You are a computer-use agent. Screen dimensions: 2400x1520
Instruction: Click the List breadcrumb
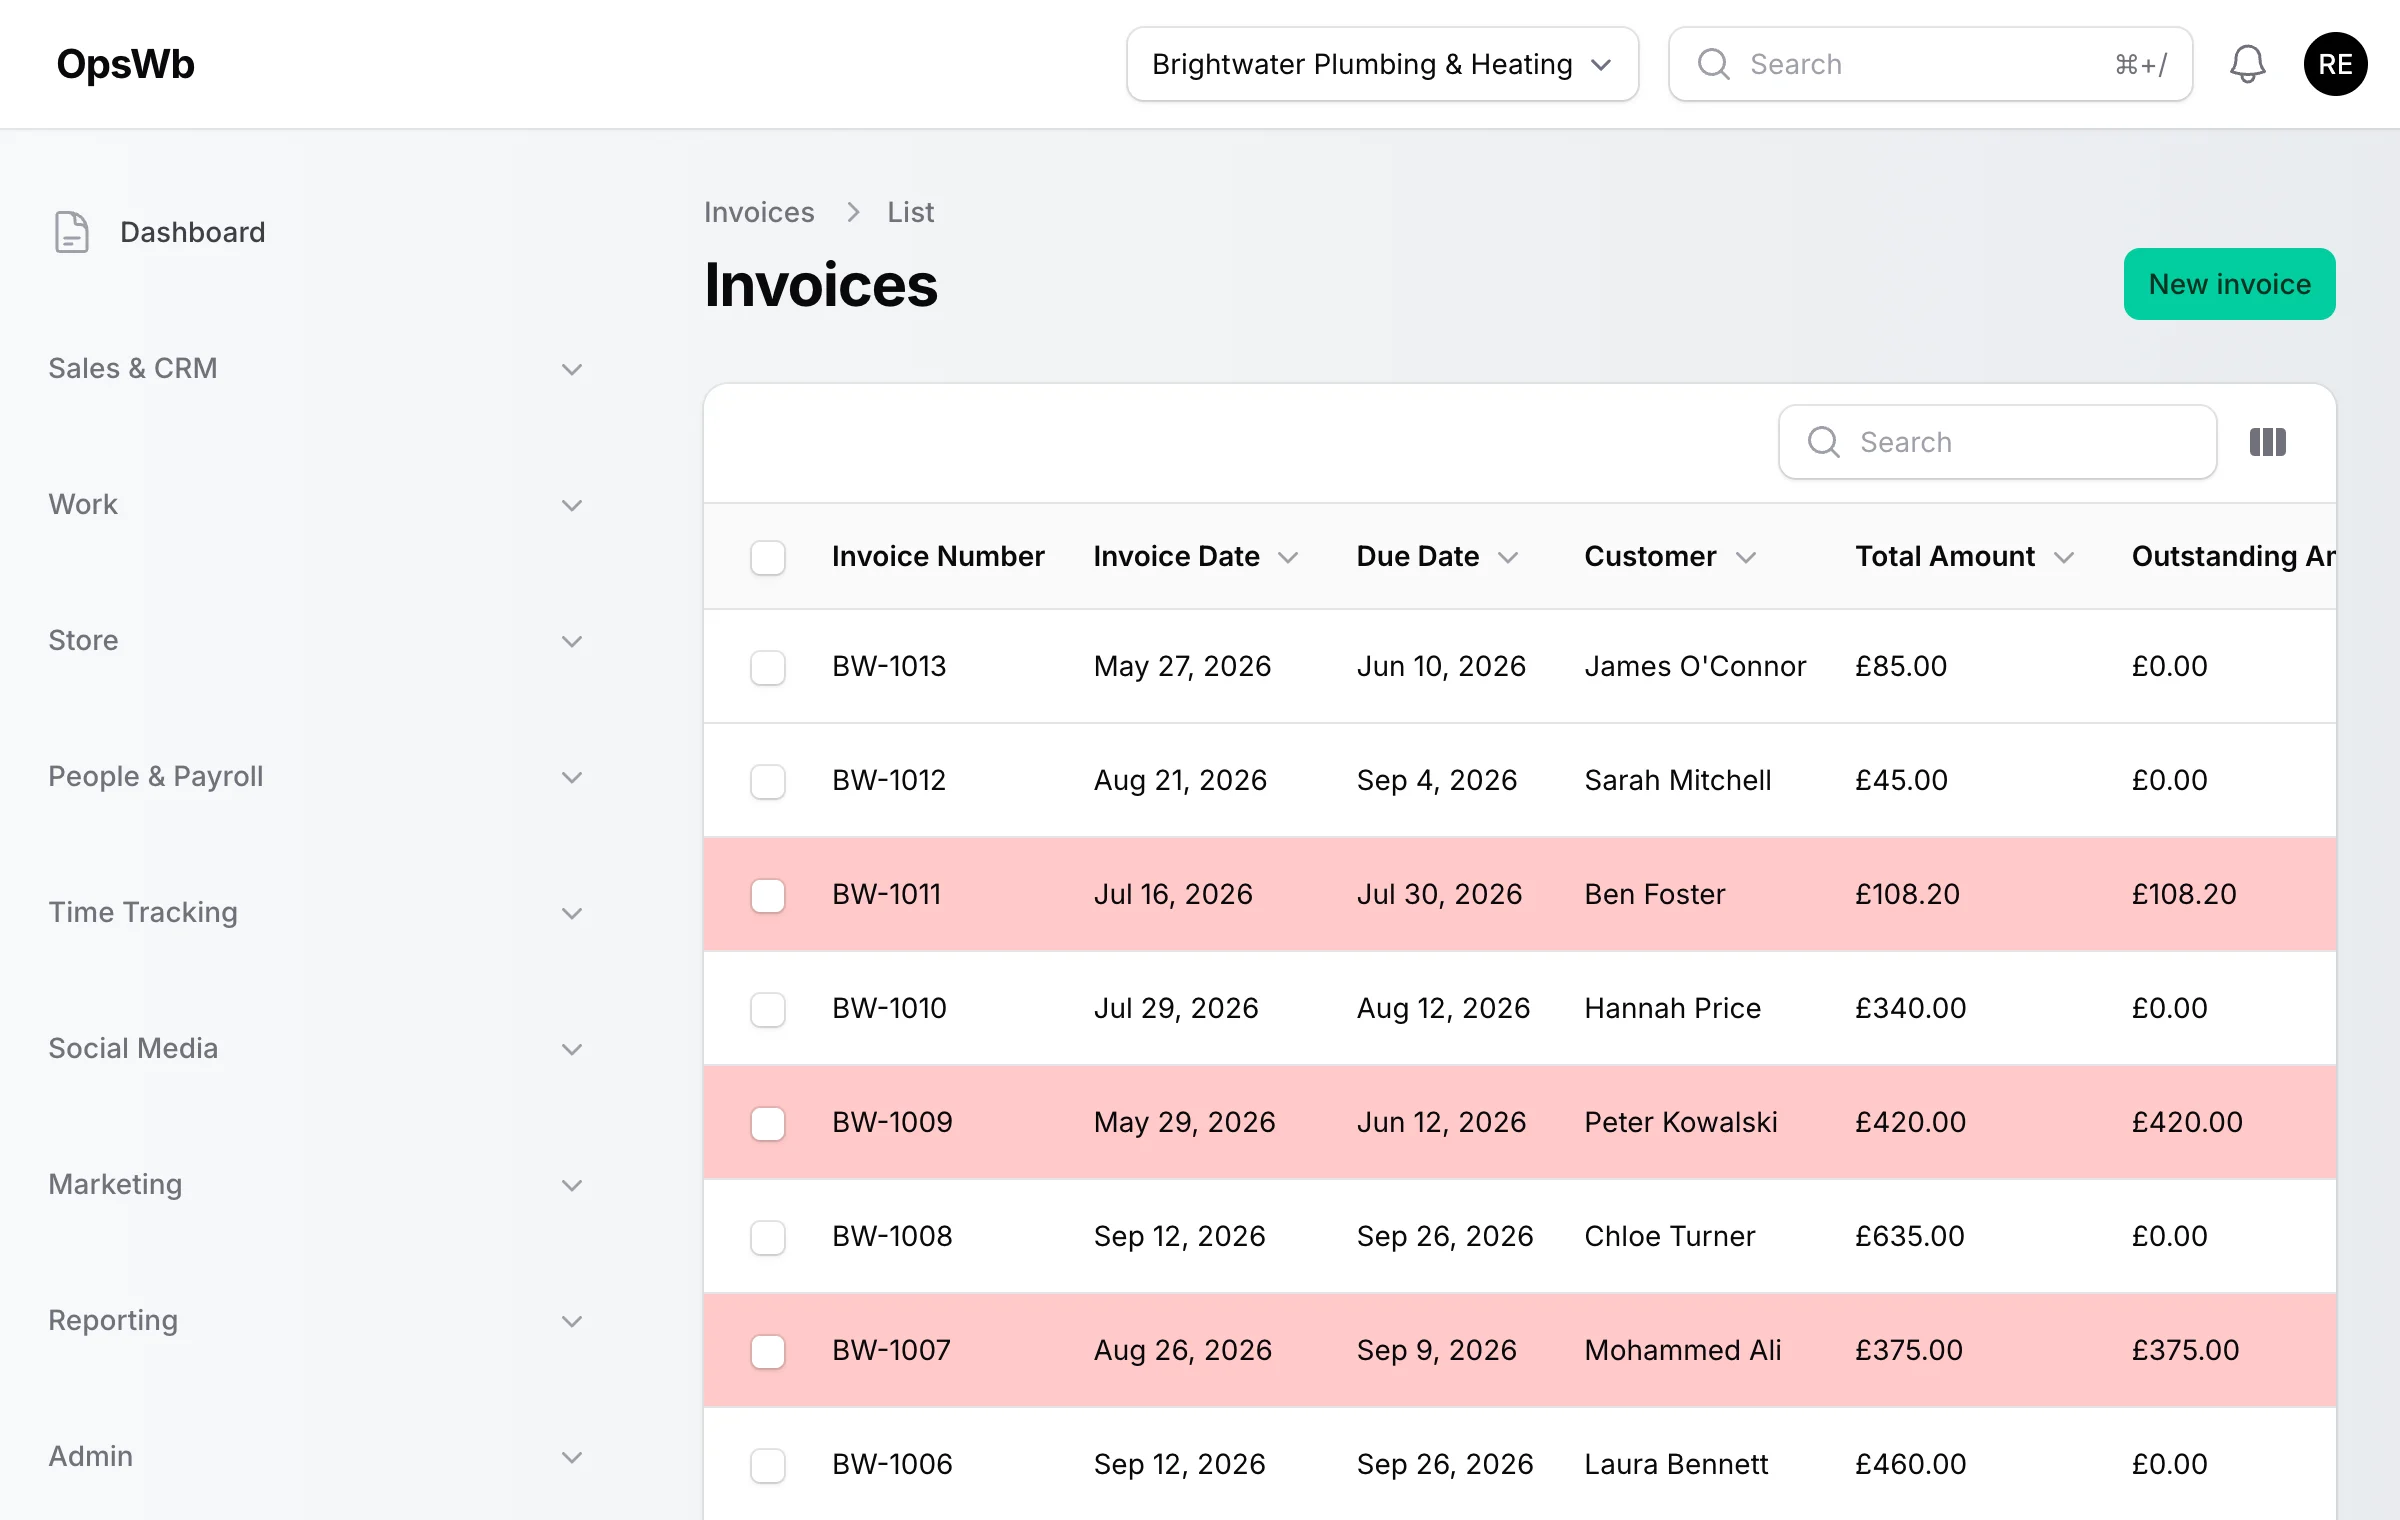pos(910,212)
